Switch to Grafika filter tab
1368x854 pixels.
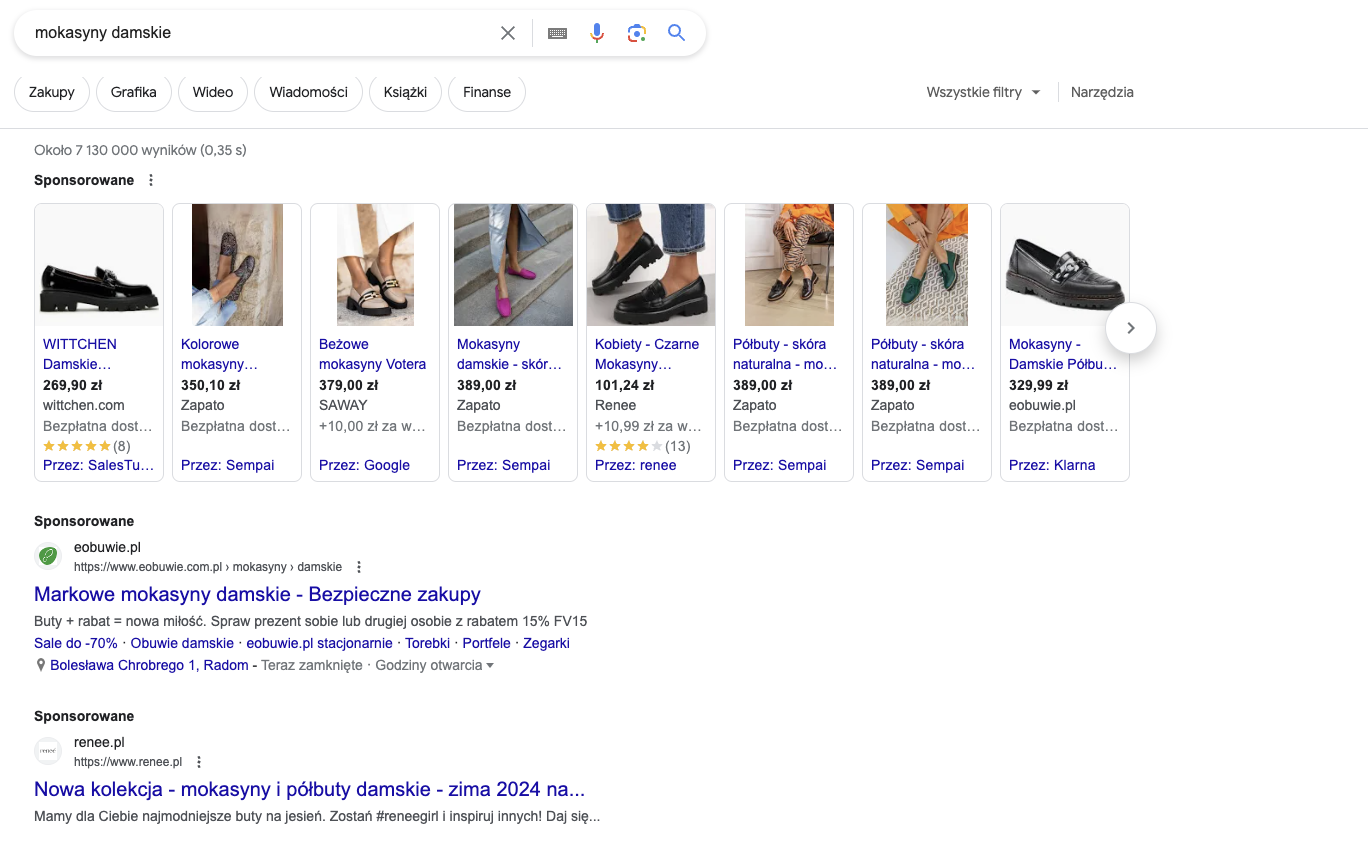(x=134, y=92)
